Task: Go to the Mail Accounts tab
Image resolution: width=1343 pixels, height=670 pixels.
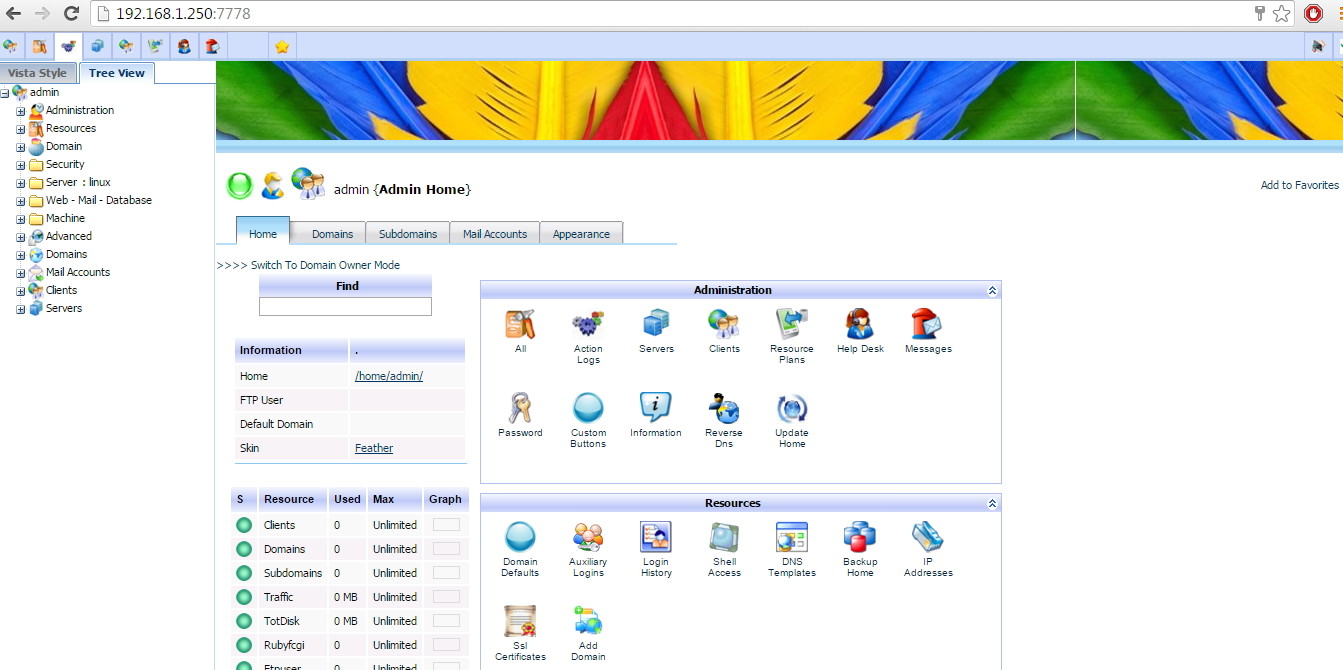Action: pyautogui.click(x=495, y=233)
